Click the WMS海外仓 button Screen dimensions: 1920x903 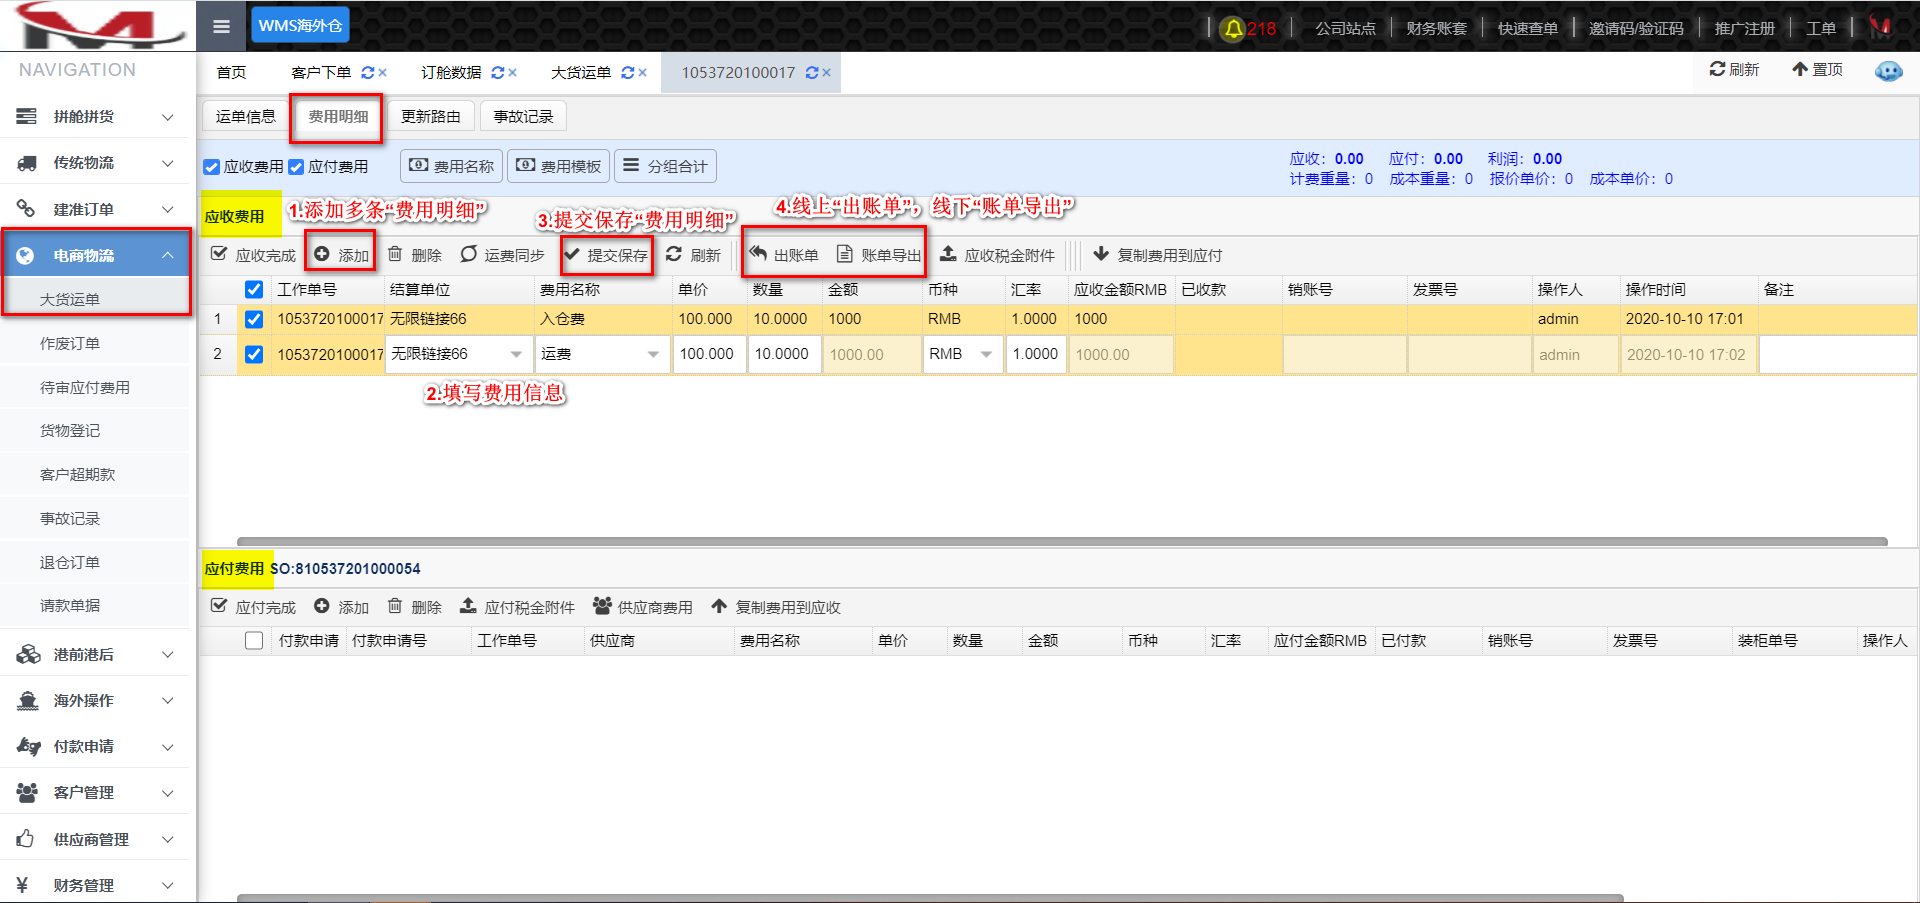point(300,26)
